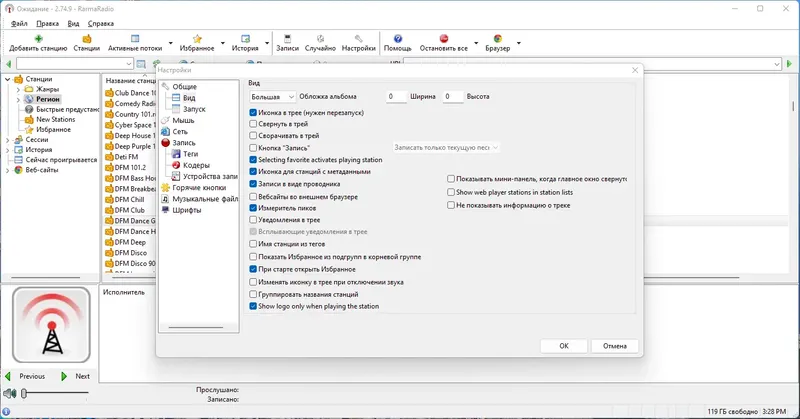Click the red Остановить все icon
Viewport: 800px width, 419px height.
[x=443, y=38]
